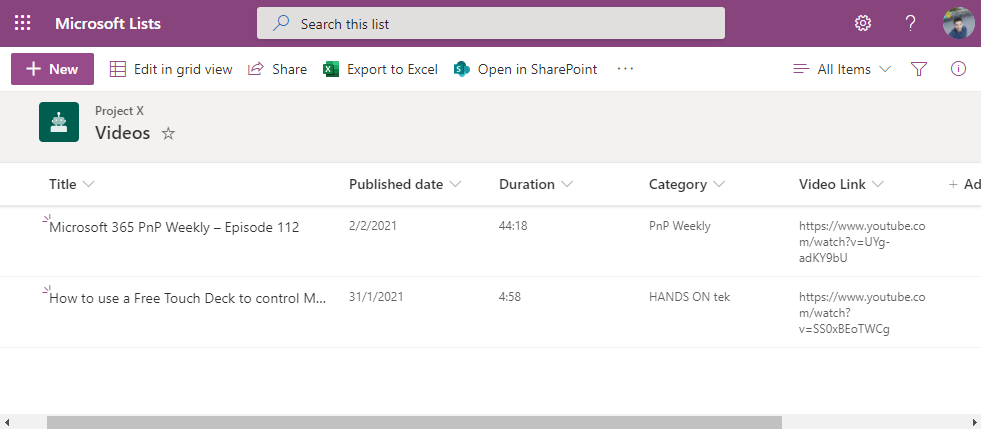Open the Published date column dropdown
The image size is (981, 429).
pyautogui.click(x=404, y=184)
